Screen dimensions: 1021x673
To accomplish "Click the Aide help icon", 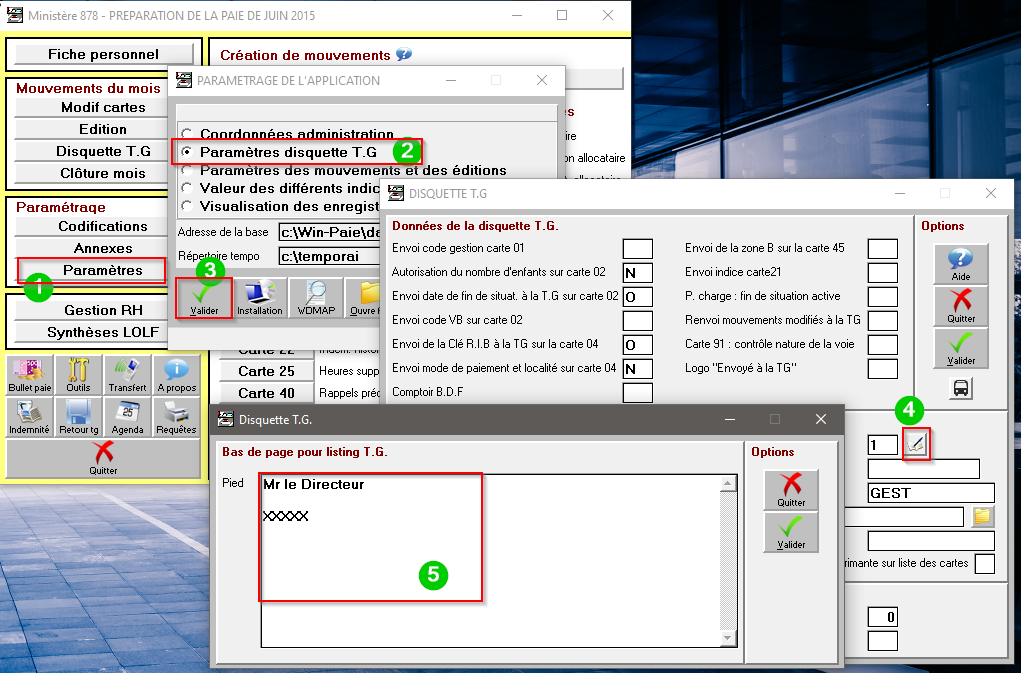I will (960, 265).
